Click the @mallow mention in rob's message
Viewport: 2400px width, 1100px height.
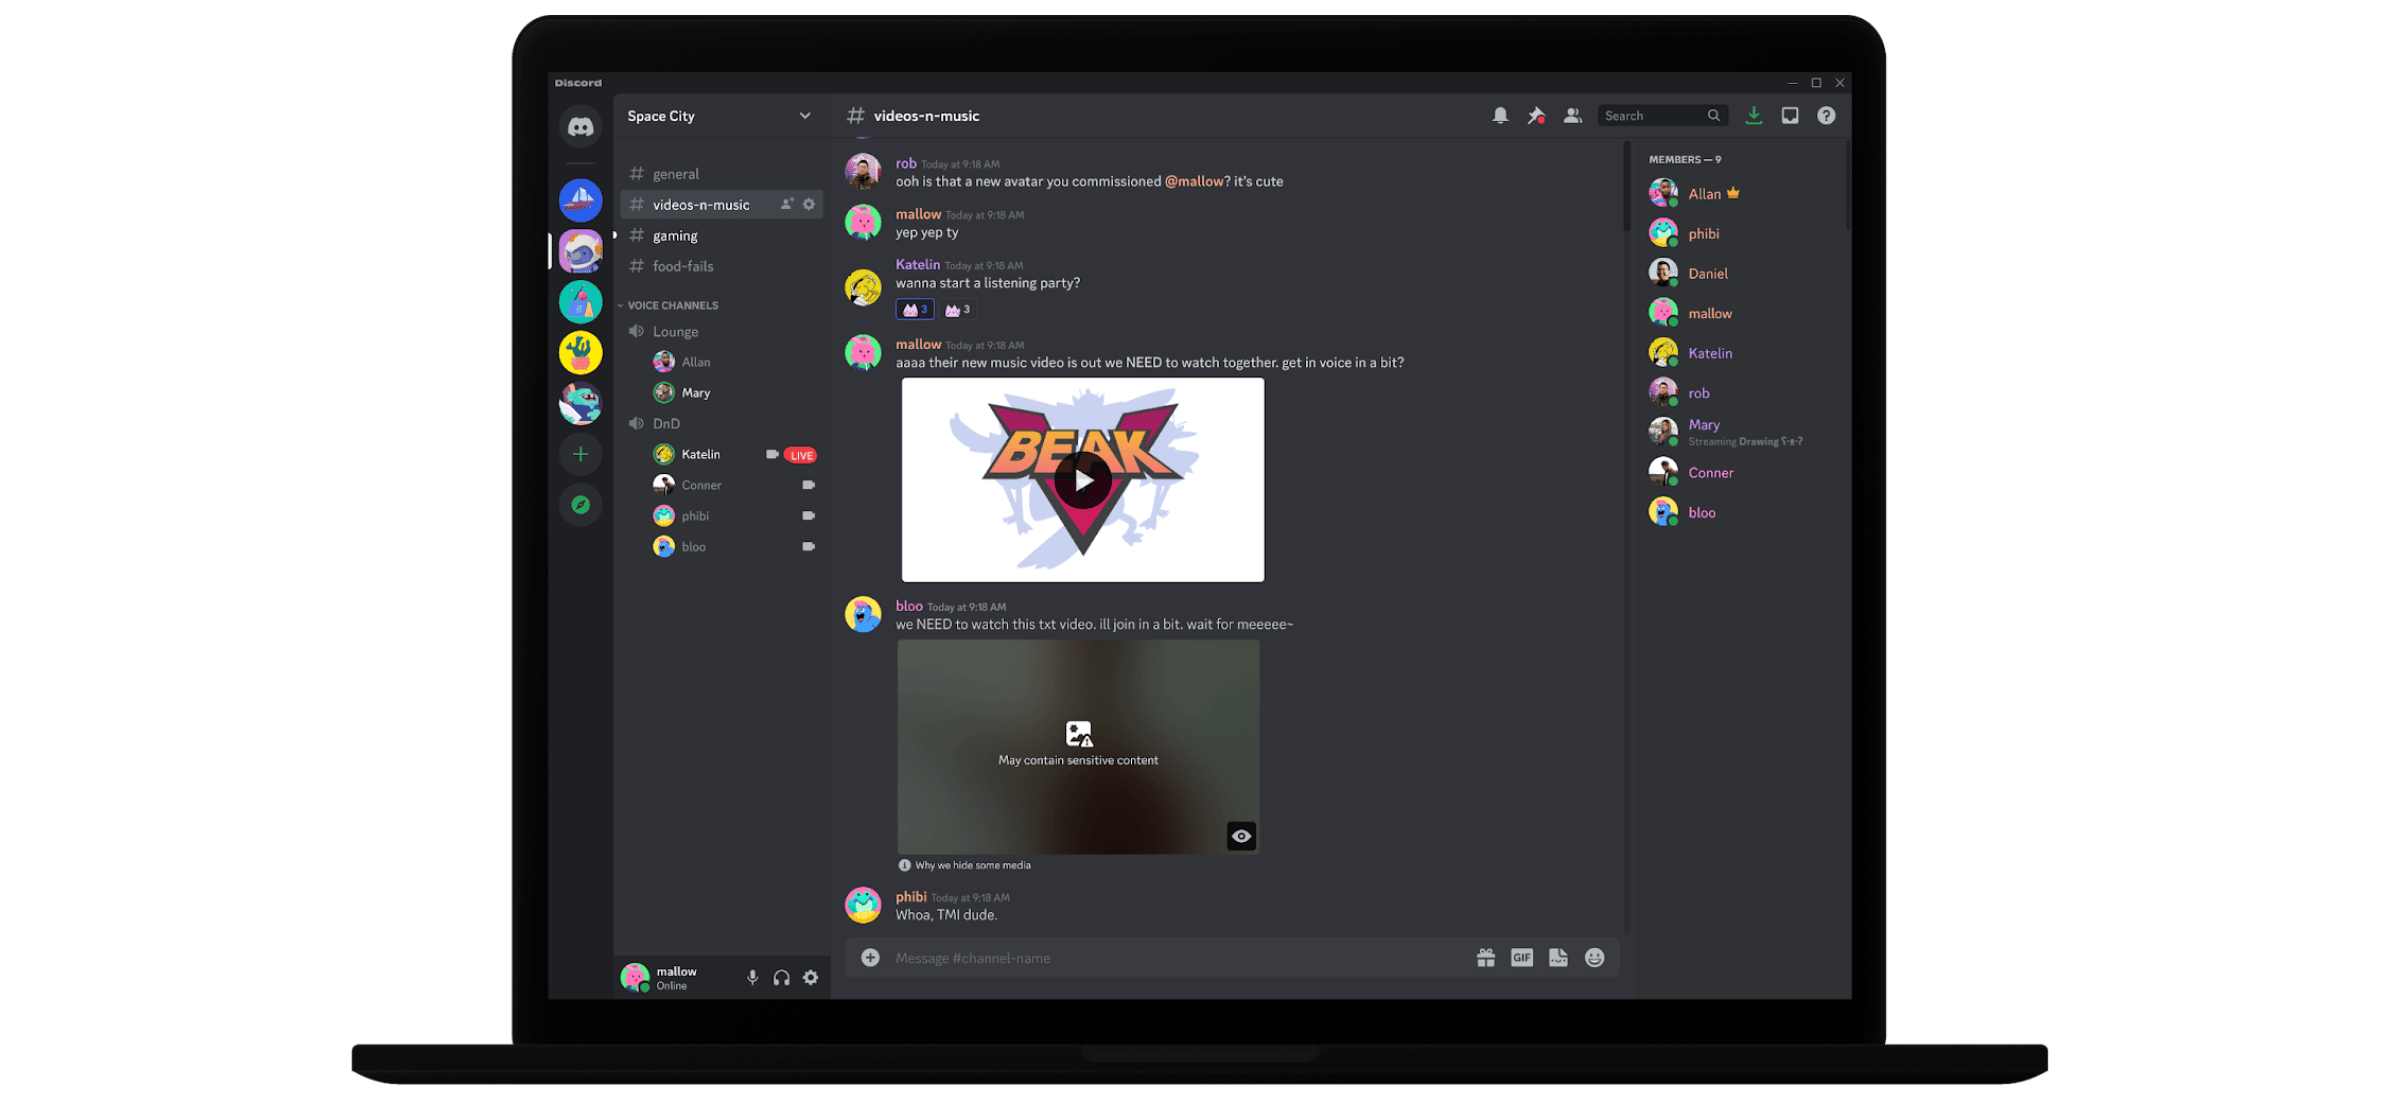click(1194, 181)
